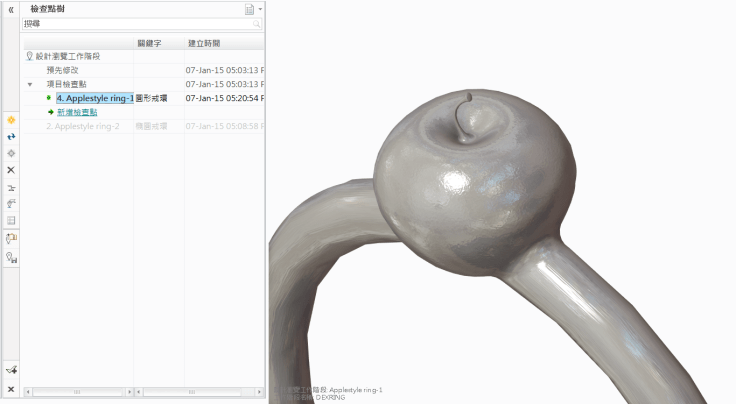Select the 4. Applestyle ring-1 checkpoint
736x404 pixels.
(x=94, y=99)
